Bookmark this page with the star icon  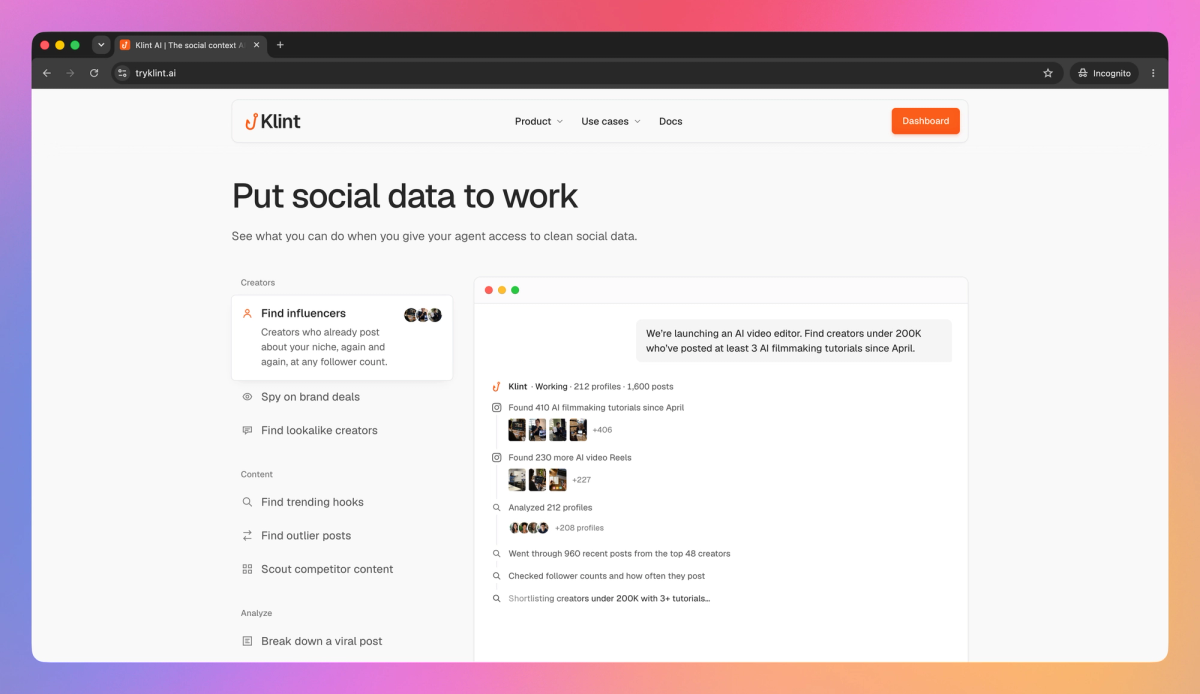[x=1048, y=73]
